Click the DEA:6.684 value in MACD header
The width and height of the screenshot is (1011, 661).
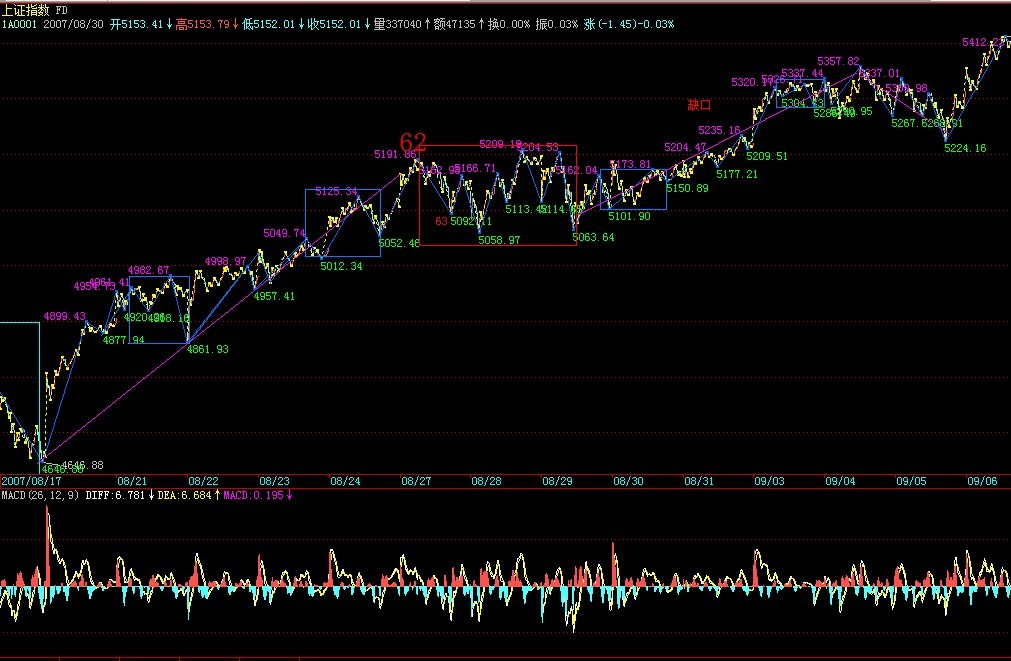[183, 495]
